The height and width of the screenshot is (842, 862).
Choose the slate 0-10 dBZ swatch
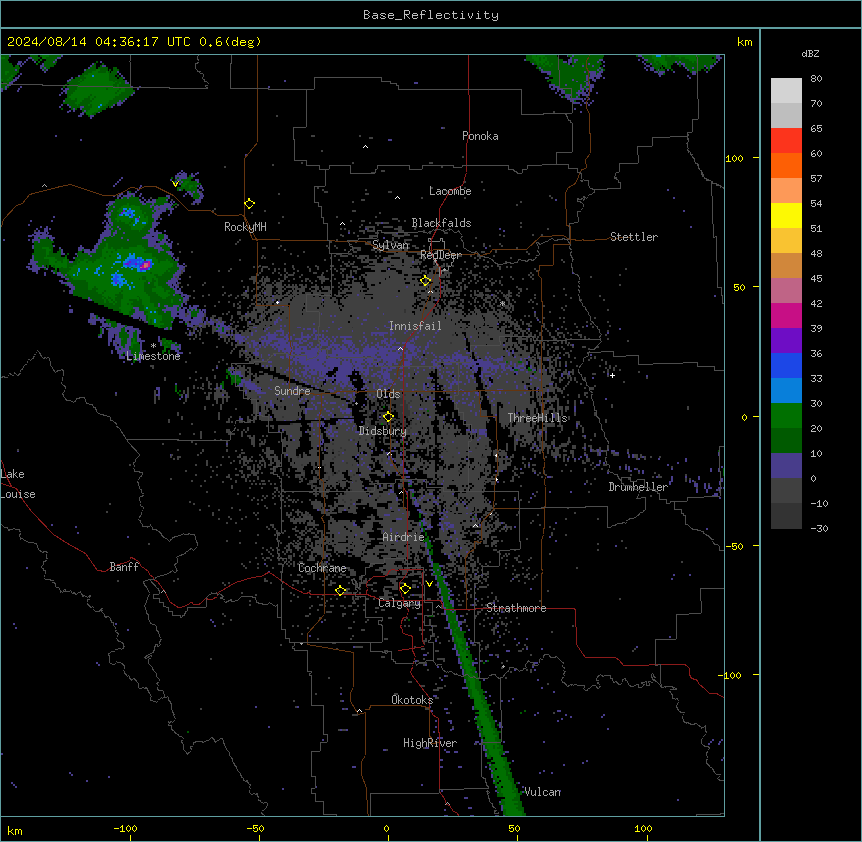click(786, 466)
